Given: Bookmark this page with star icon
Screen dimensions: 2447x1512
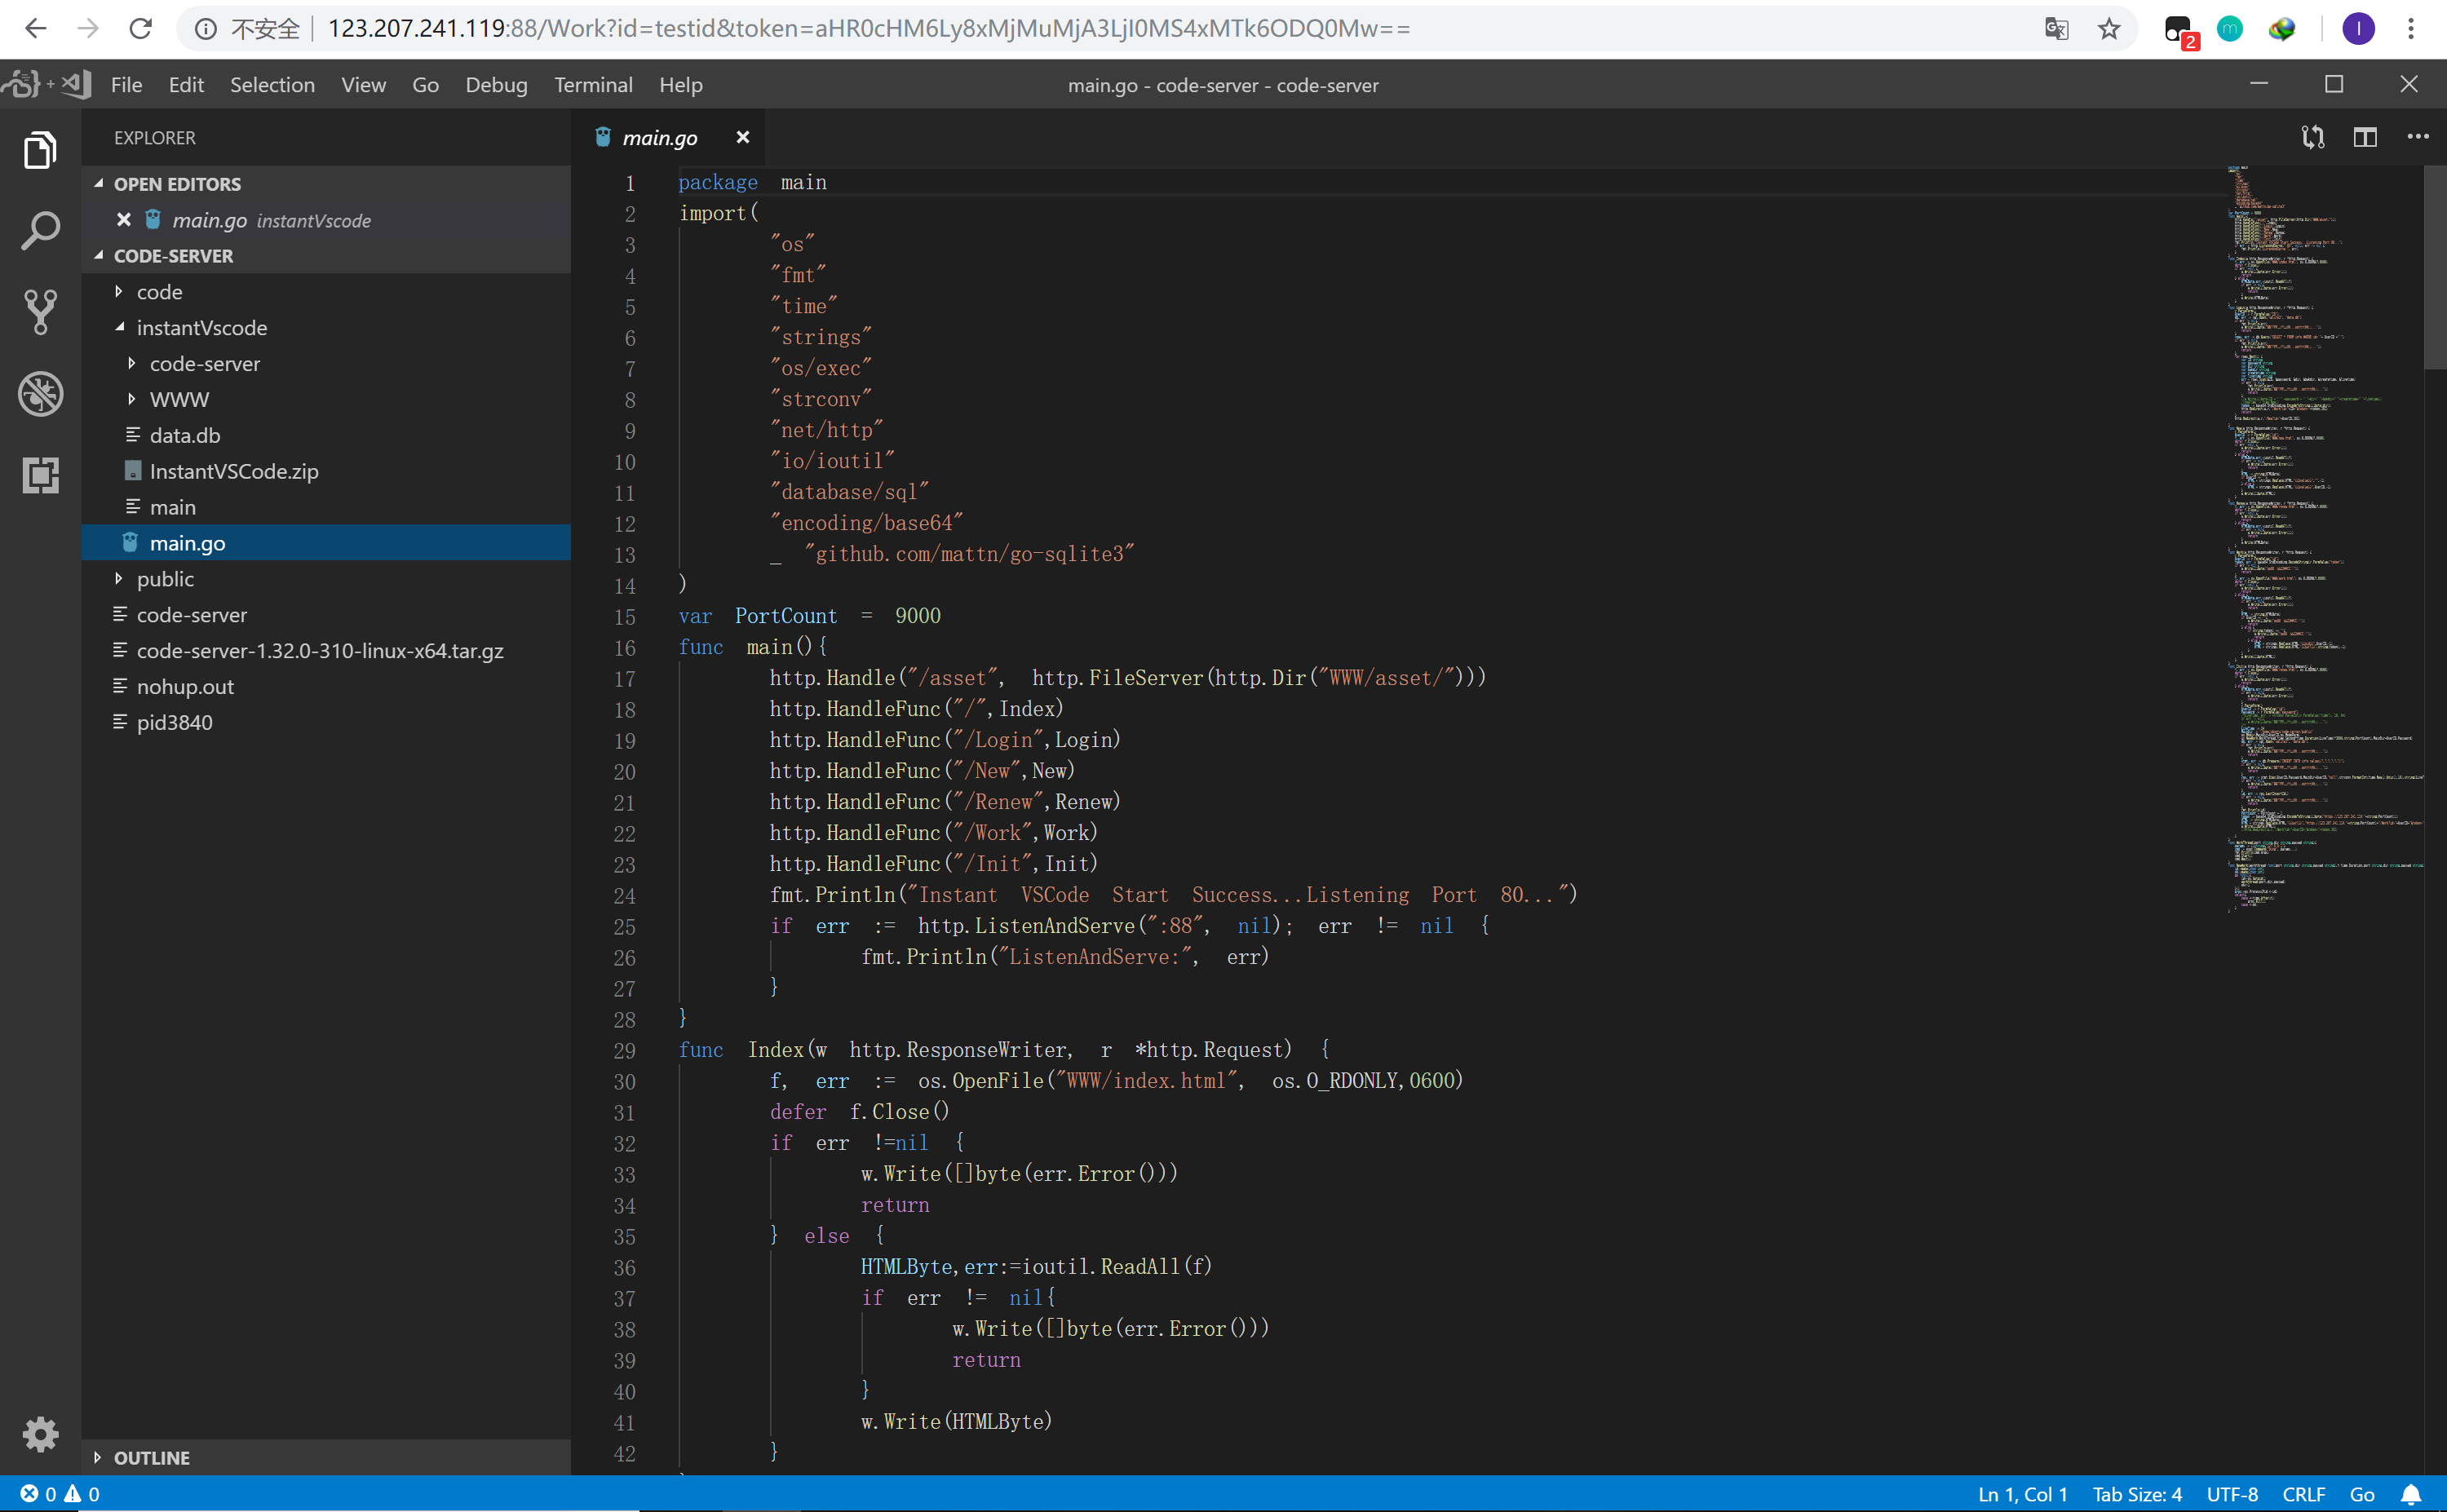Looking at the screenshot, I should (2109, 29).
